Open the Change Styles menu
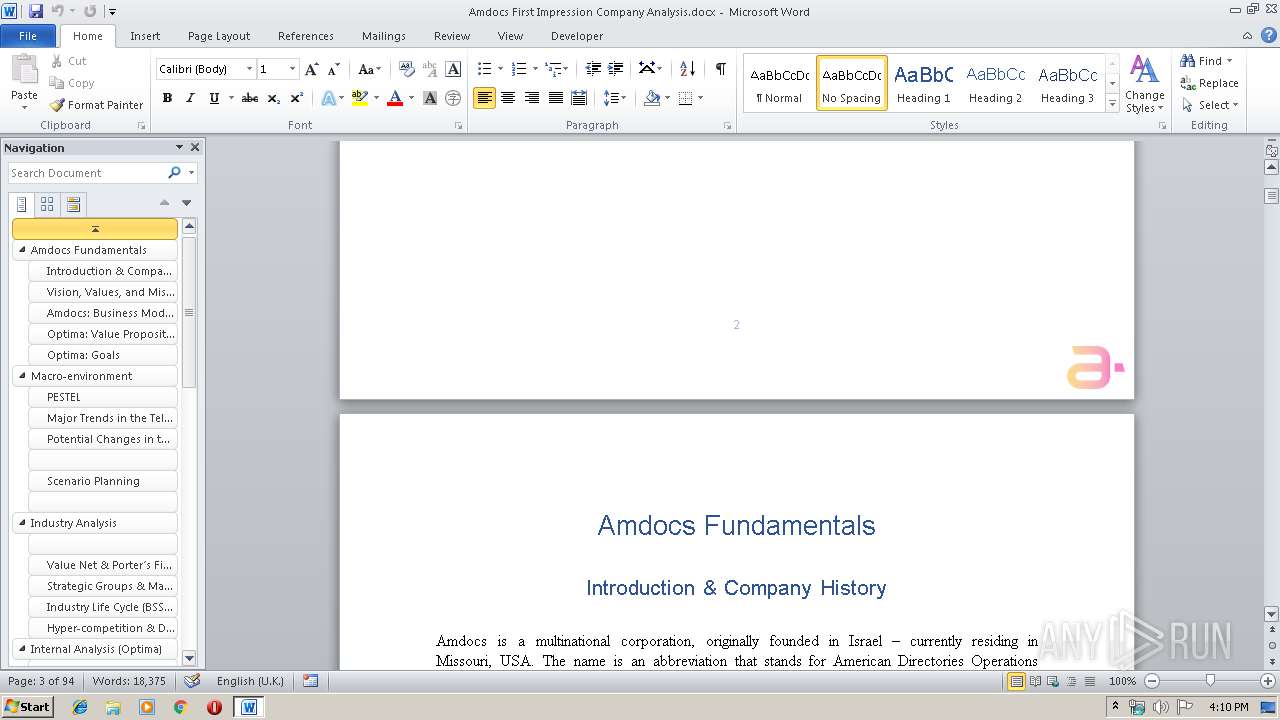The height and width of the screenshot is (720, 1280). tap(1144, 84)
